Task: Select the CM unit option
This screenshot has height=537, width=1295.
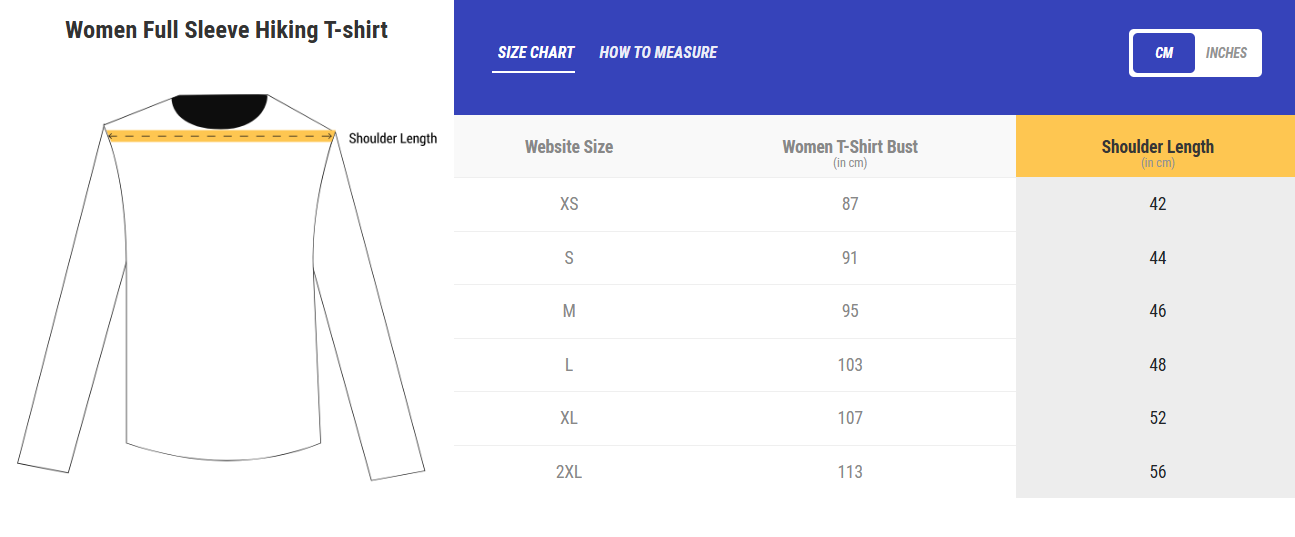Action: tap(1164, 53)
